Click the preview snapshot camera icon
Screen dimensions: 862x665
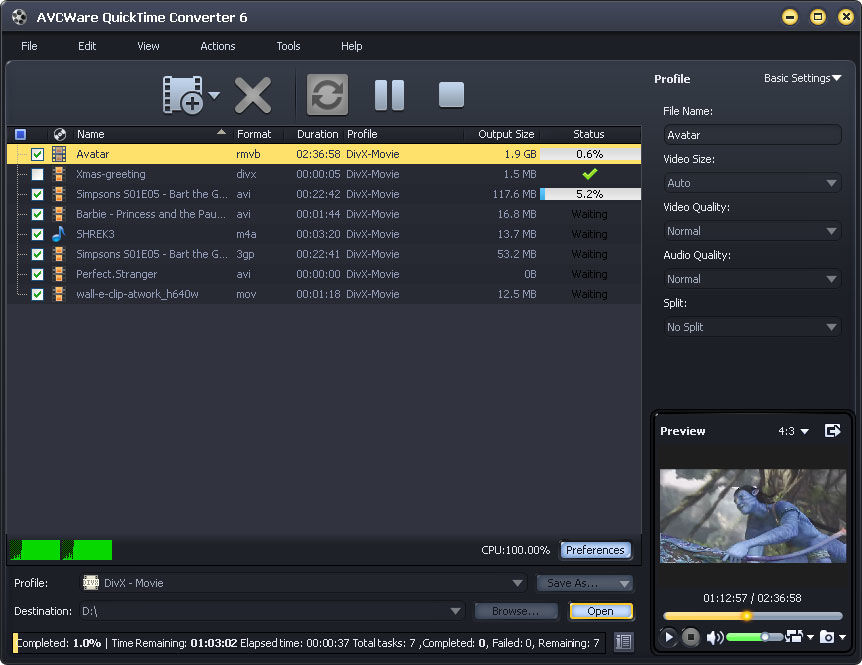tap(827, 636)
